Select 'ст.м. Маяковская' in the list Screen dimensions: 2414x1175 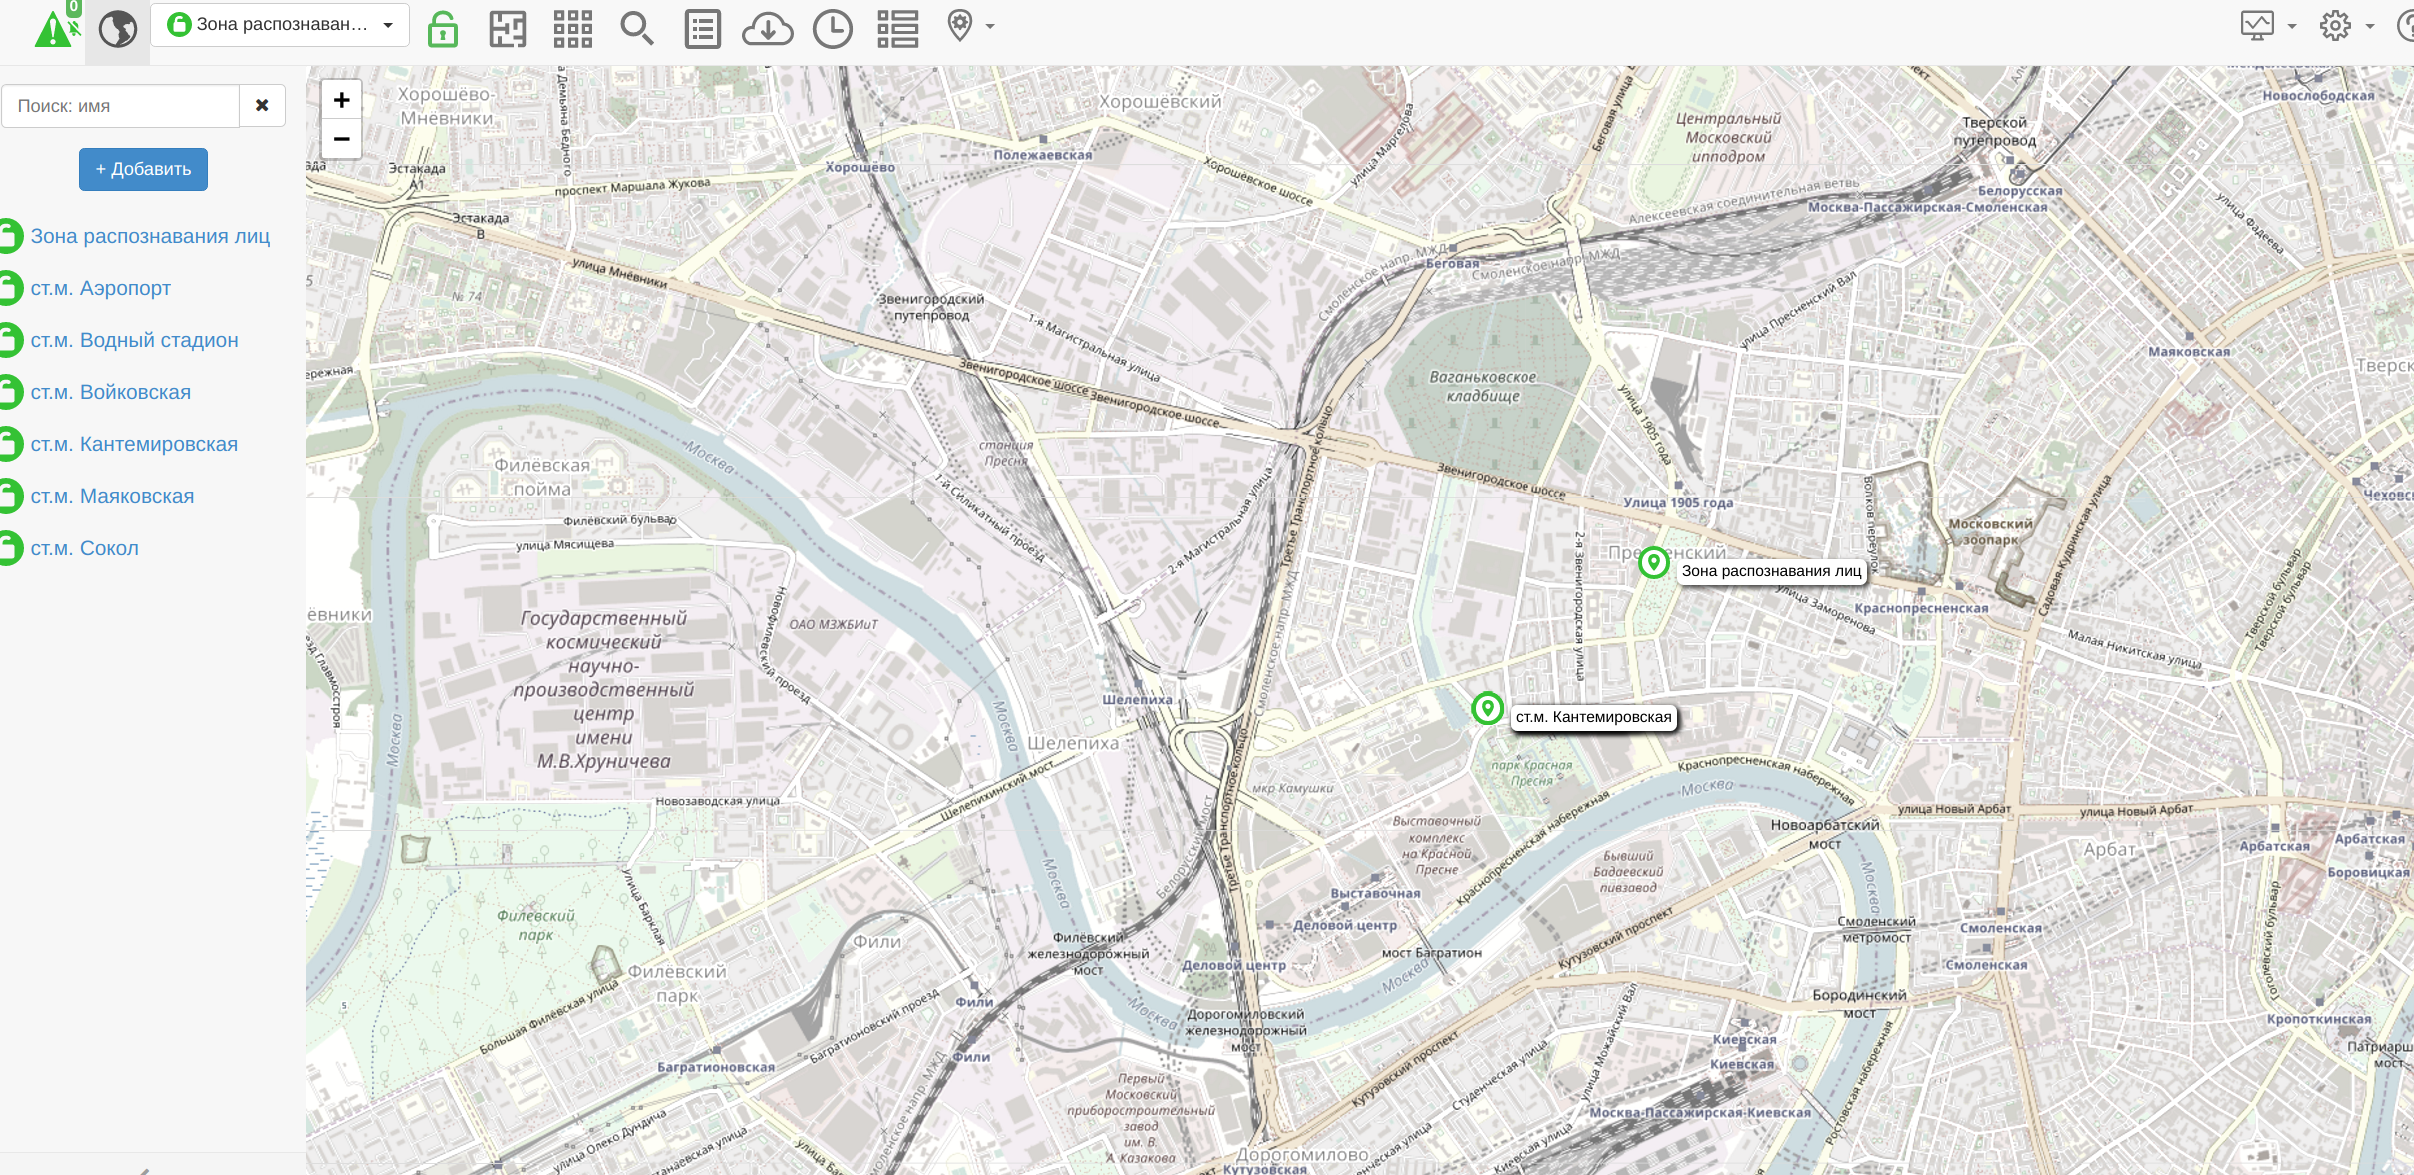(x=112, y=496)
